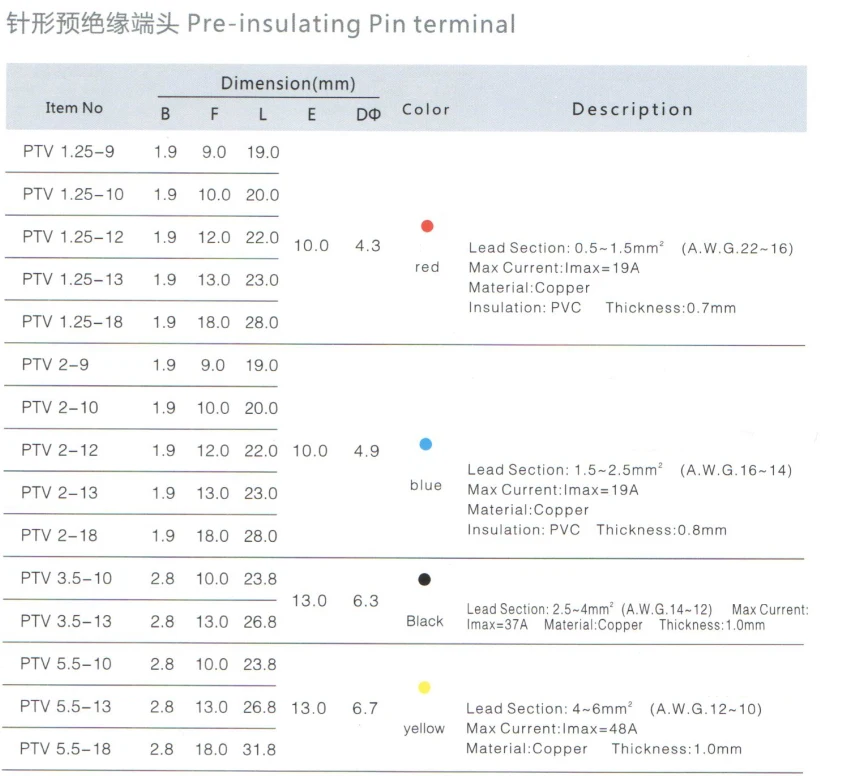Click the DΦ value 4.3

[368, 246]
